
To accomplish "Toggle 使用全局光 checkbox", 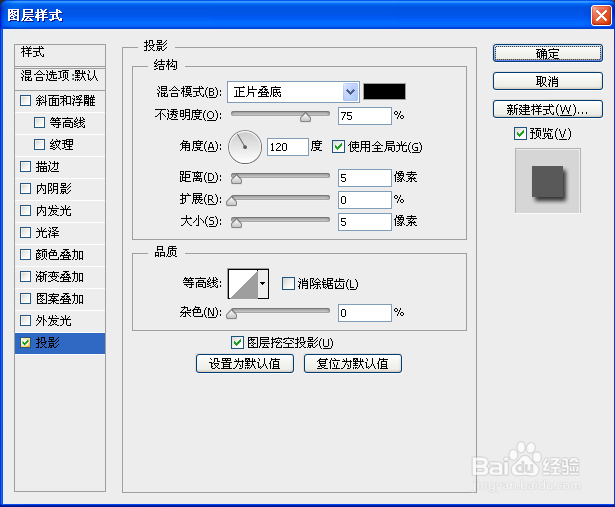I will point(338,147).
